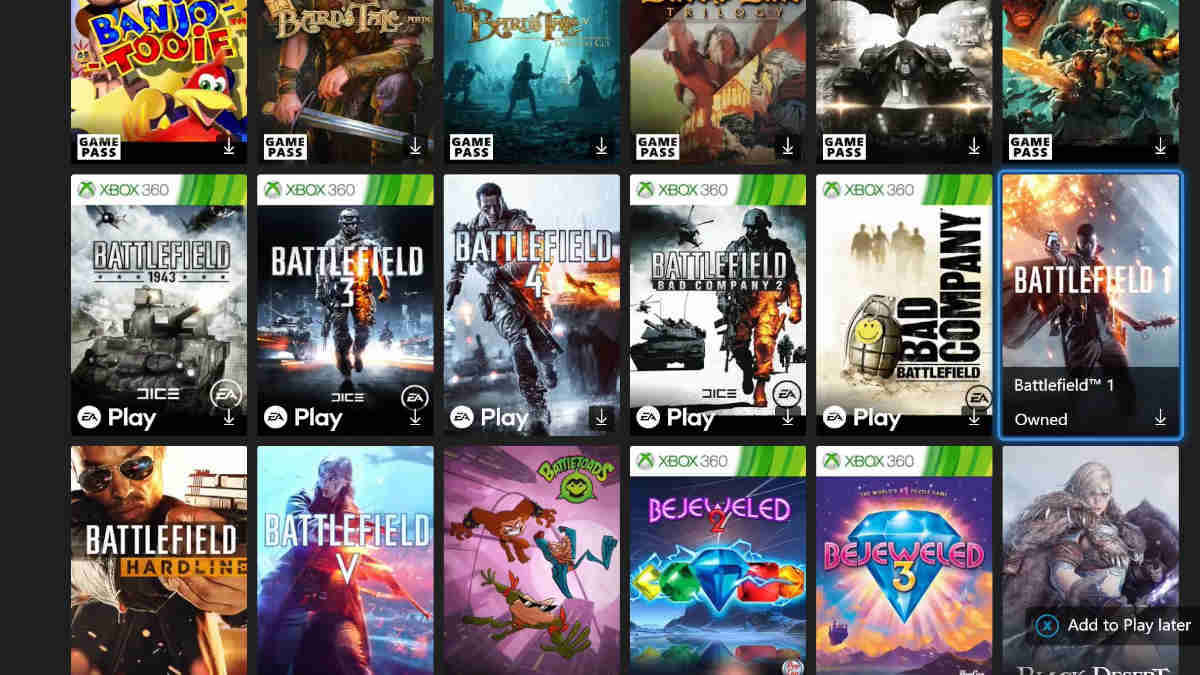Screen dimensions: 1200x675
Task: Open the Battlefield Hardline game tile
Action: coord(159,560)
